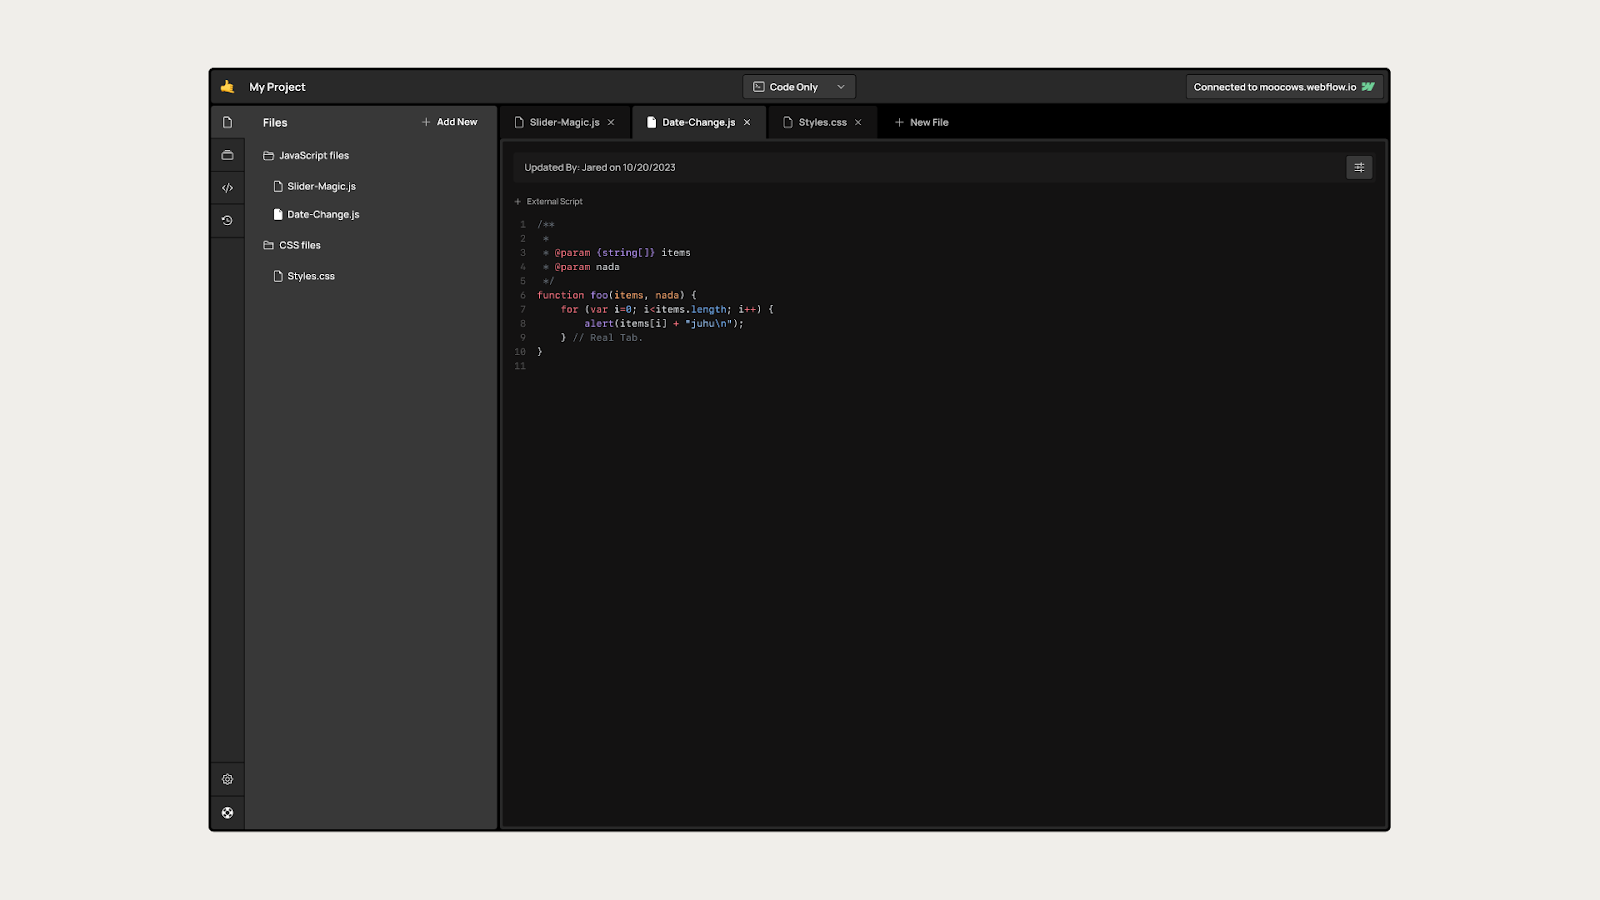Viewport: 1600px width, 900px height.
Task: Click the help lifebuoy icon in sidebar
Action: pos(227,813)
